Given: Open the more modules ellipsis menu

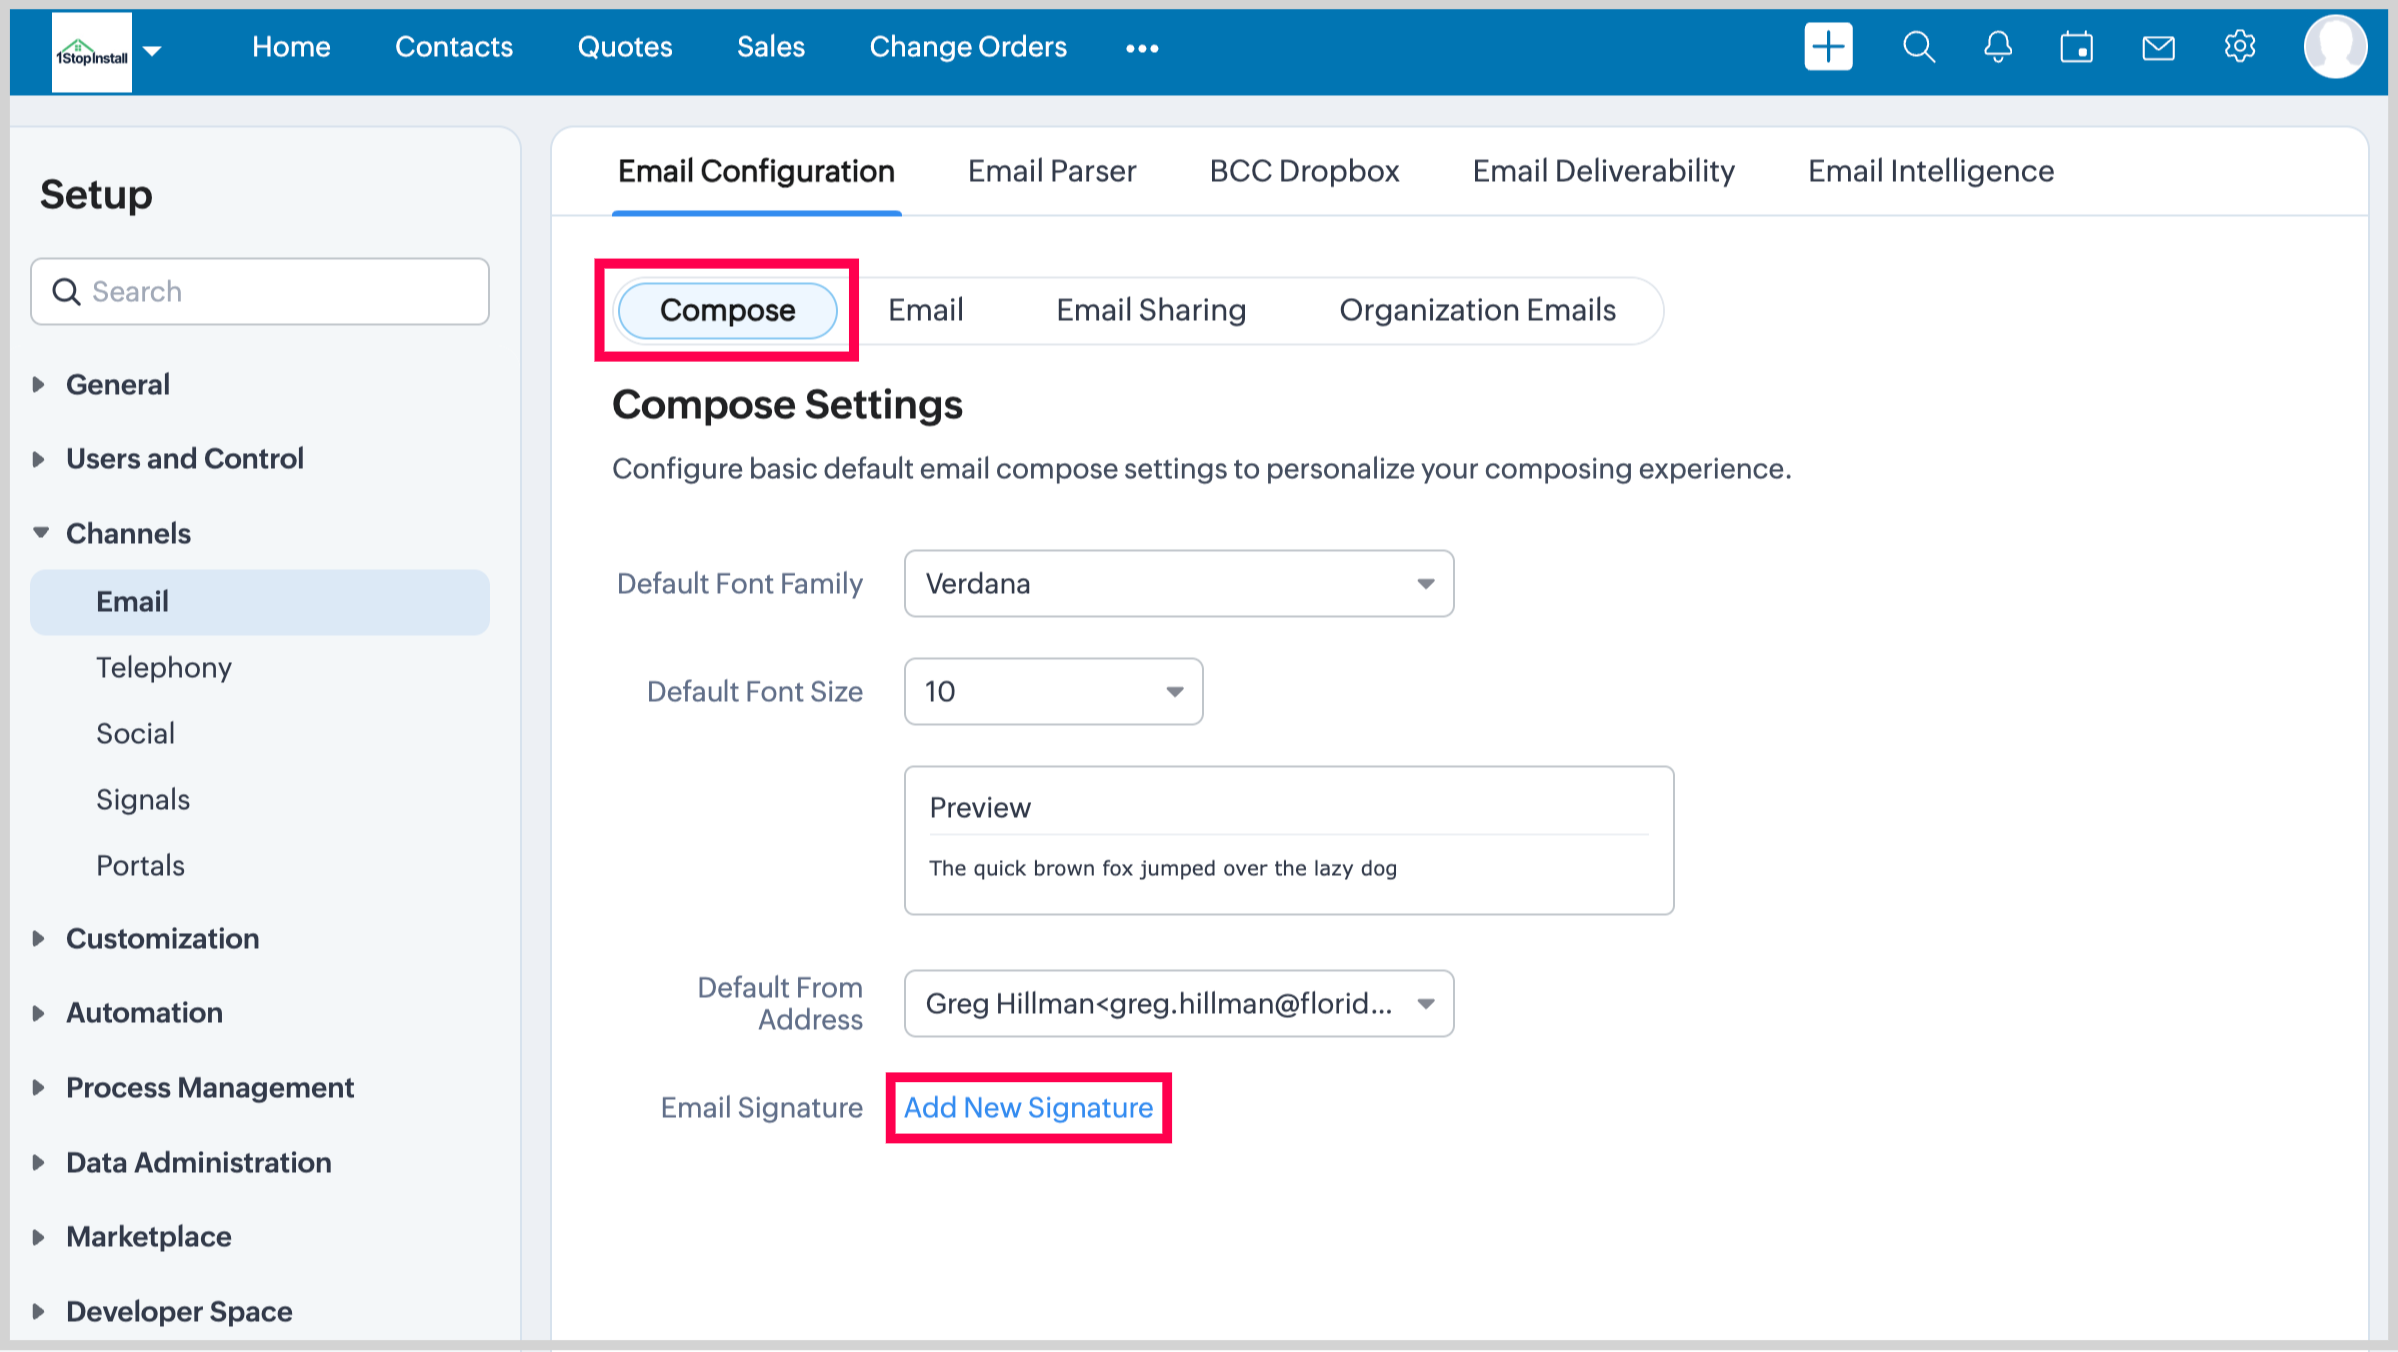Looking at the screenshot, I should click(1141, 48).
